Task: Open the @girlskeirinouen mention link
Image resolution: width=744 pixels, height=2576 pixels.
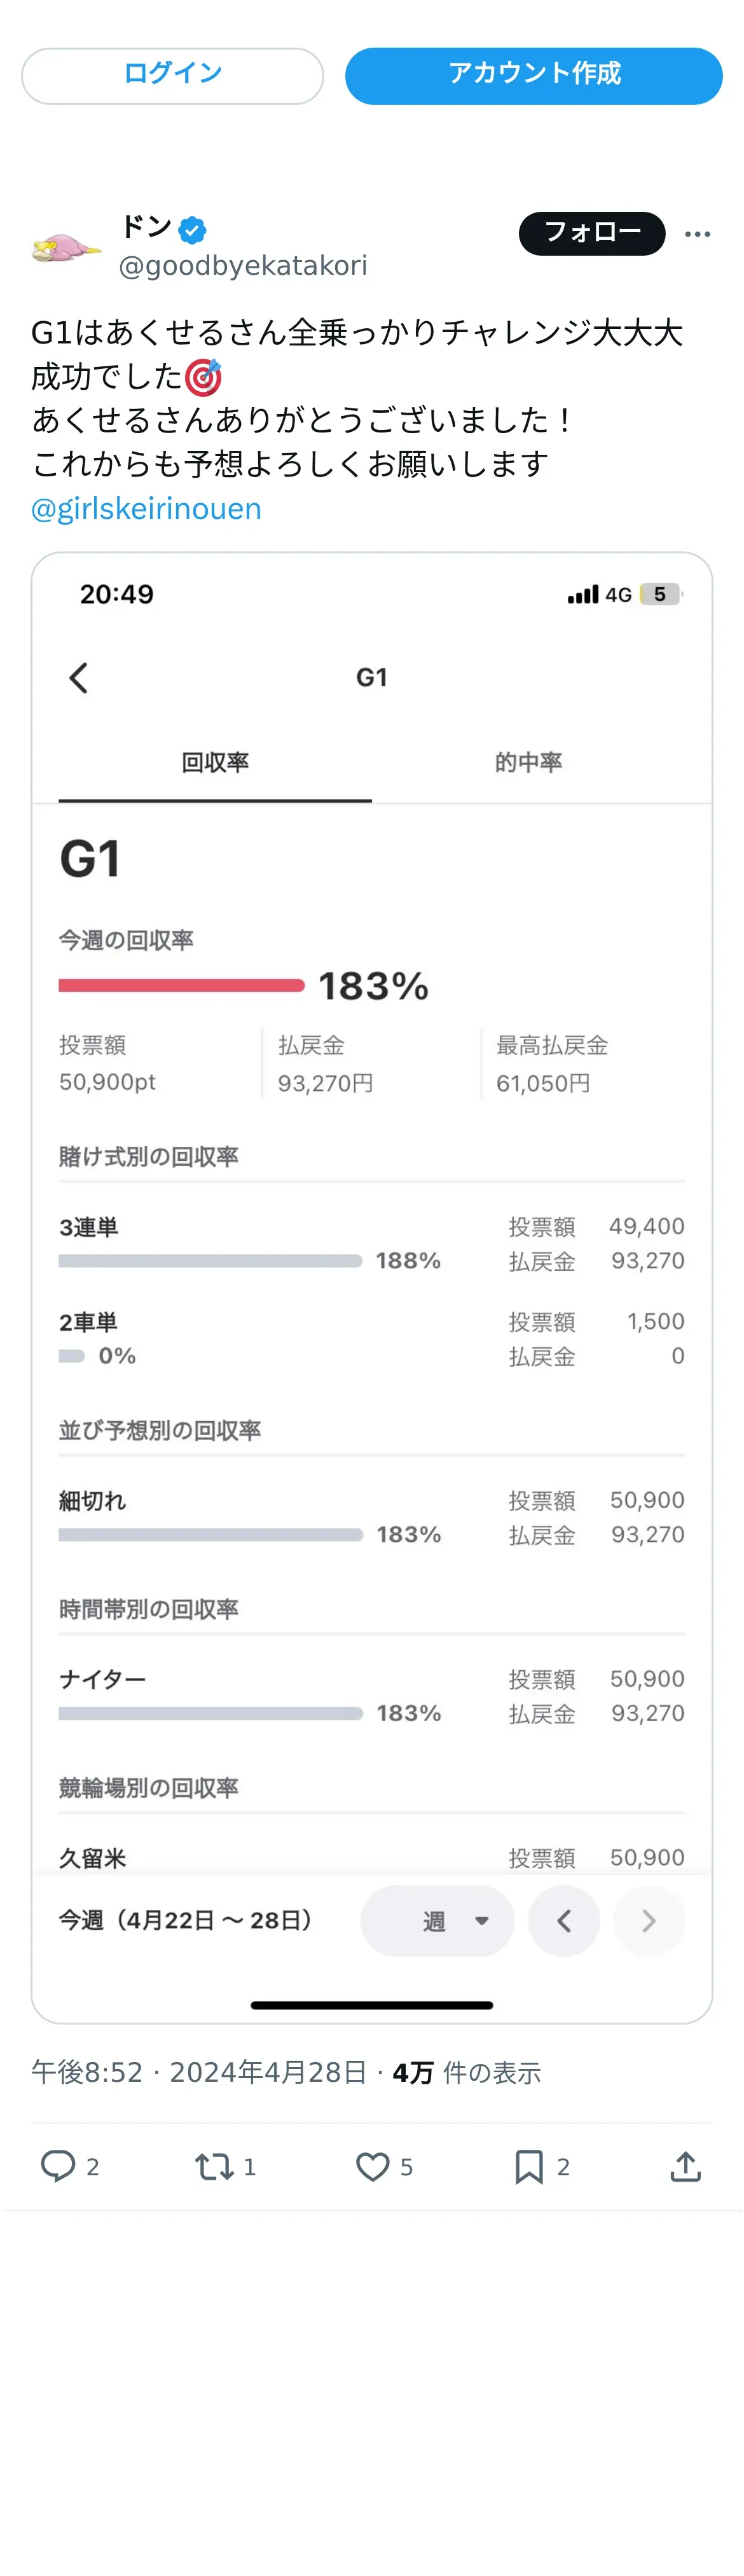Action: click(146, 509)
